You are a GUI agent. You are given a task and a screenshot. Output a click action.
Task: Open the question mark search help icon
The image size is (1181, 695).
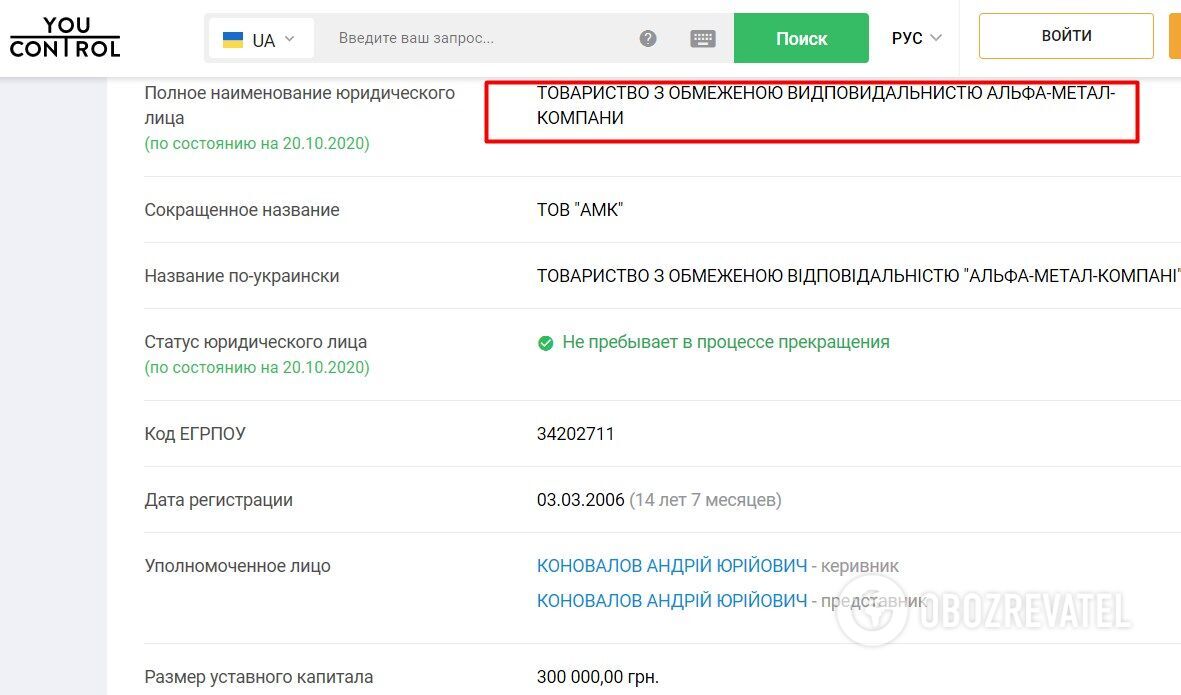coord(647,38)
